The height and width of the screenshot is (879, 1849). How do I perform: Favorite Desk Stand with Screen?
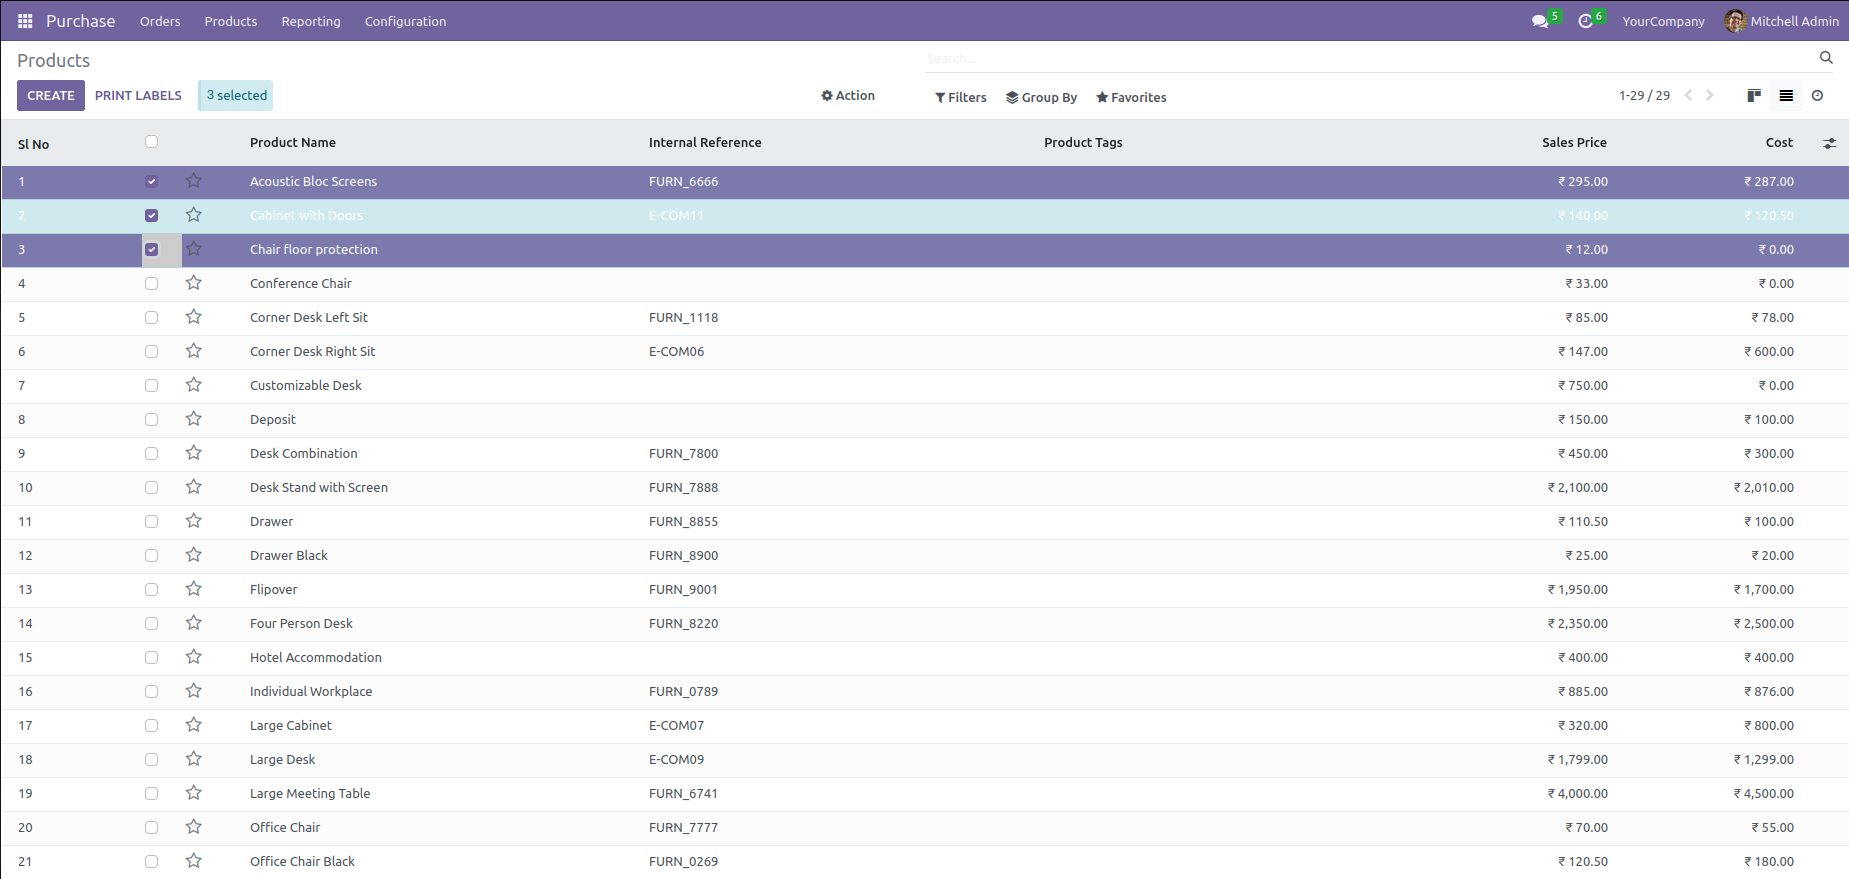pos(194,487)
